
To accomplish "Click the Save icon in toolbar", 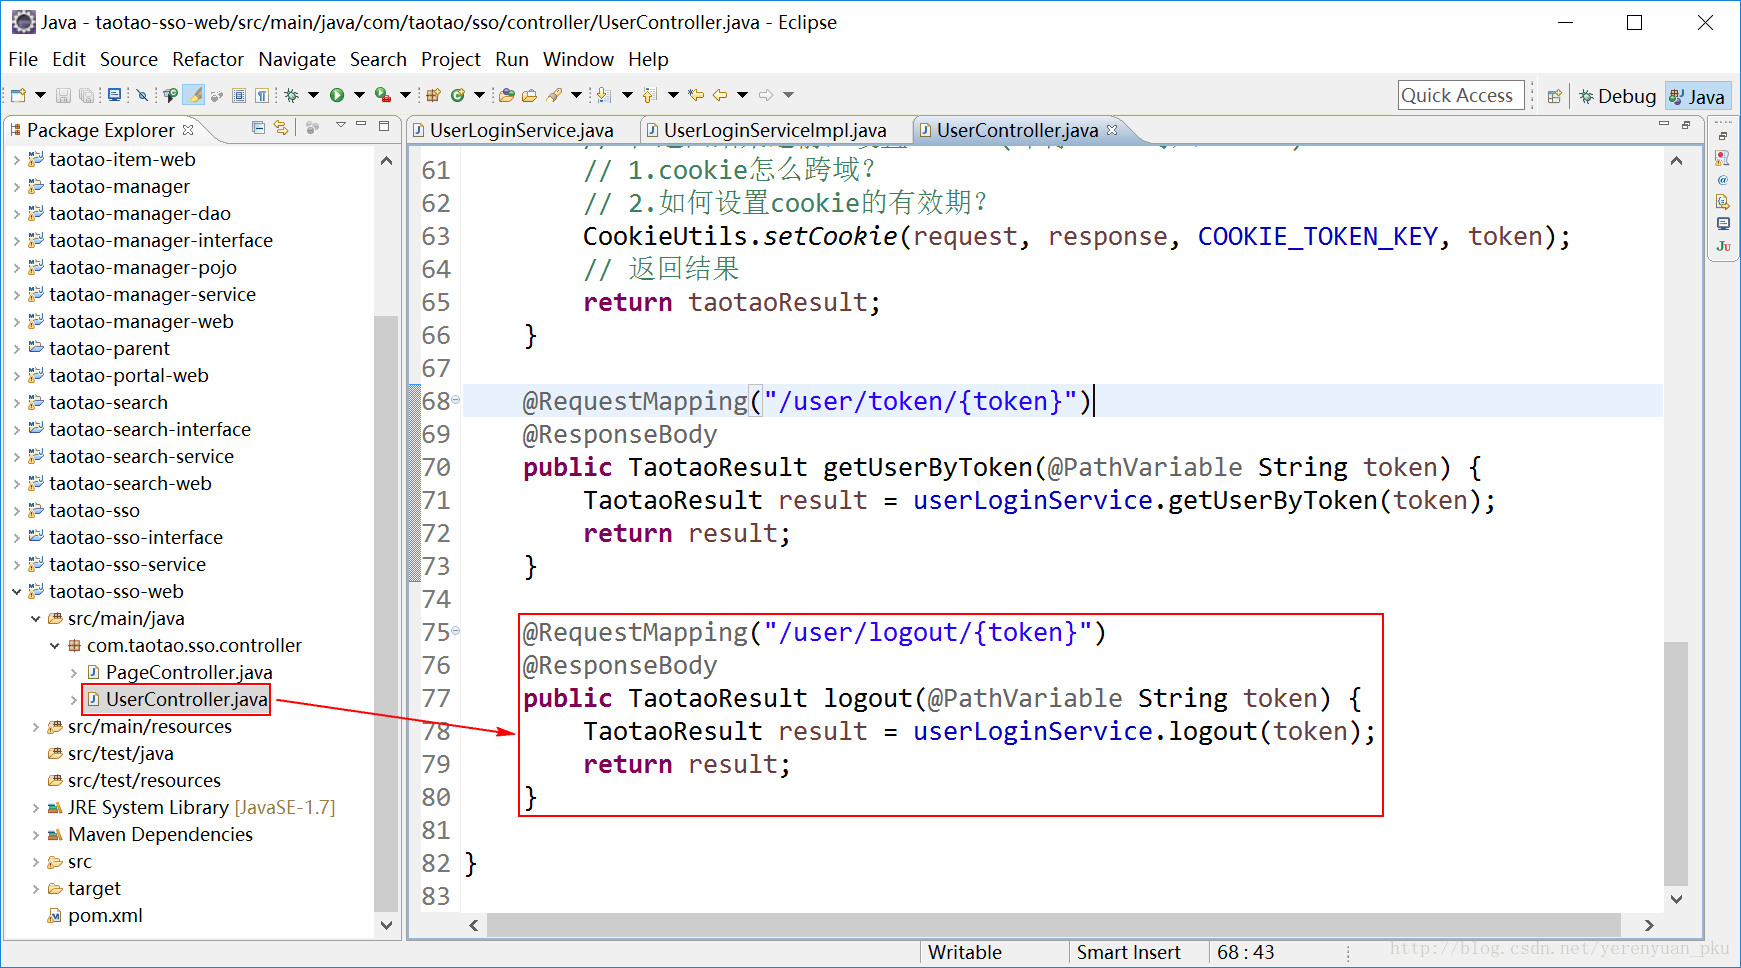I will tap(63, 95).
